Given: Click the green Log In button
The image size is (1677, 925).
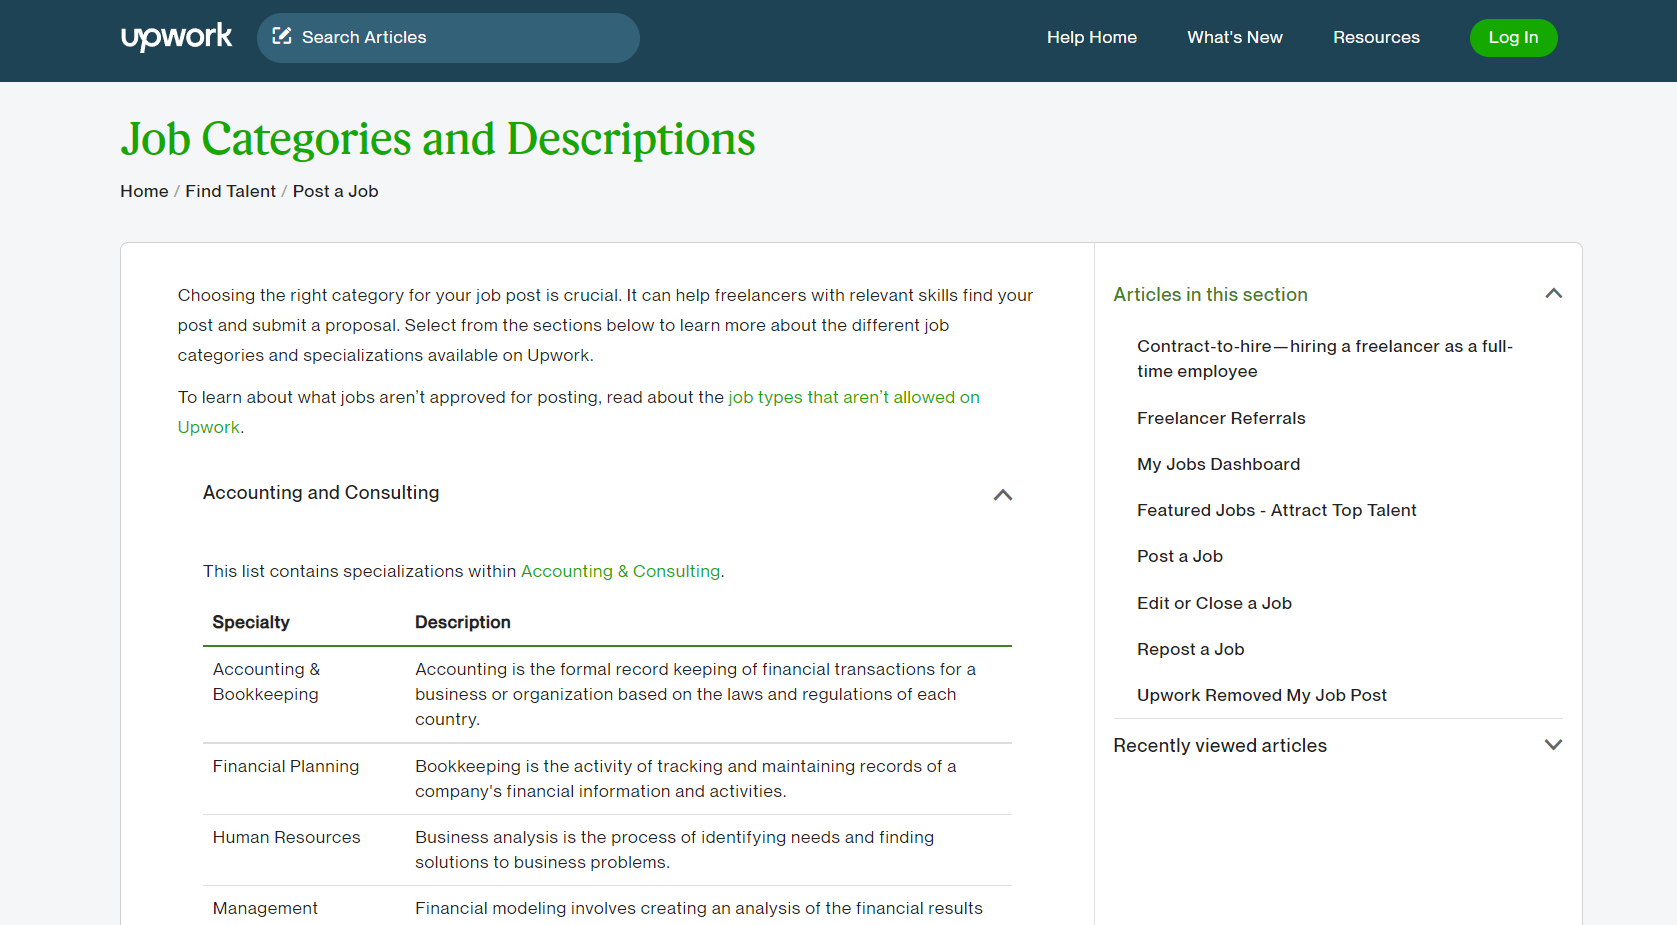Looking at the screenshot, I should (x=1513, y=37).
